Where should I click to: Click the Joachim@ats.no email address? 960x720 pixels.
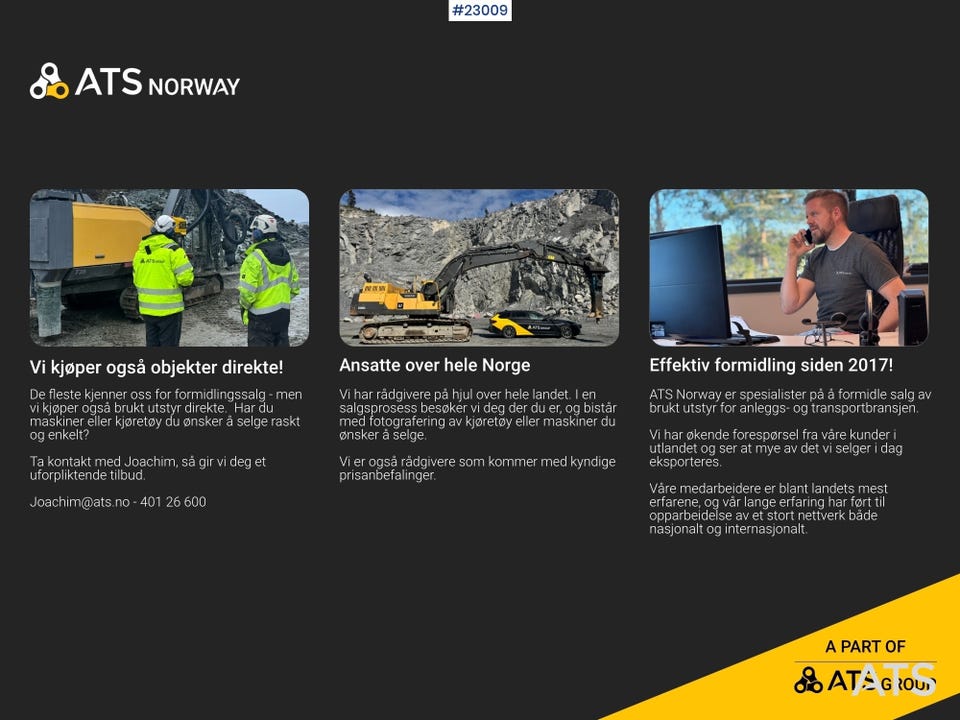tap(80, 502)
